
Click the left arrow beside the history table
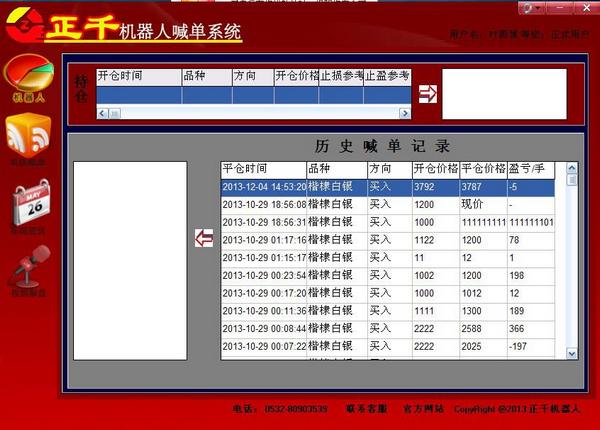(204, 238)
